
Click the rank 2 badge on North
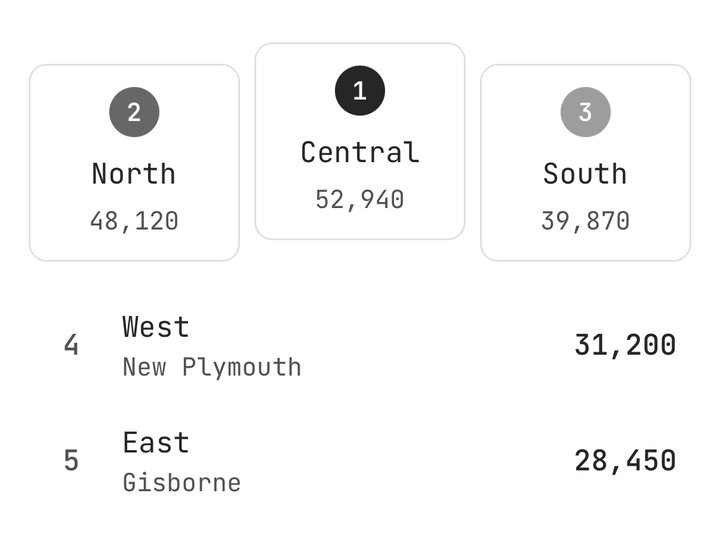[134, 112]
